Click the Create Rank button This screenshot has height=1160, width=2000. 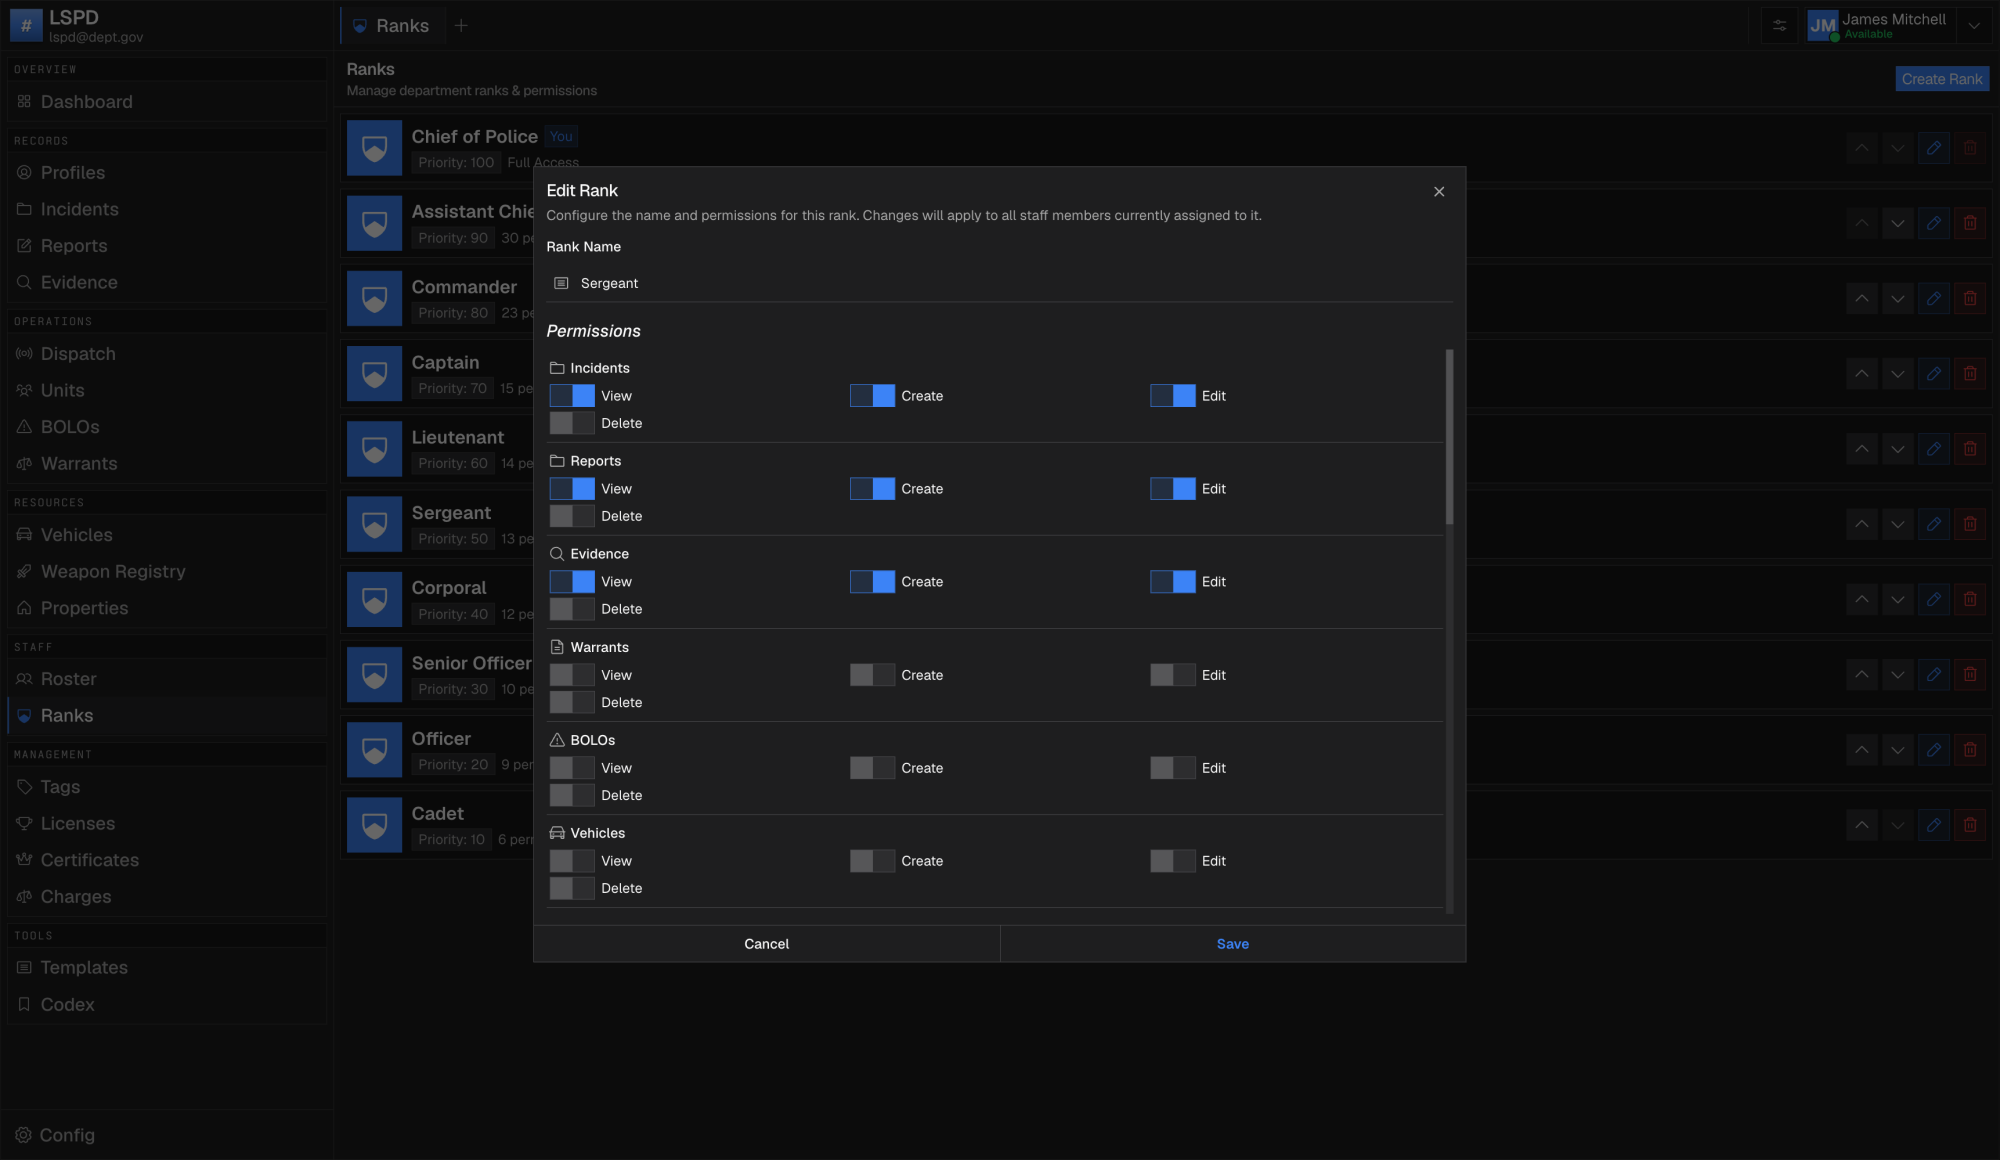(1942, 79)
